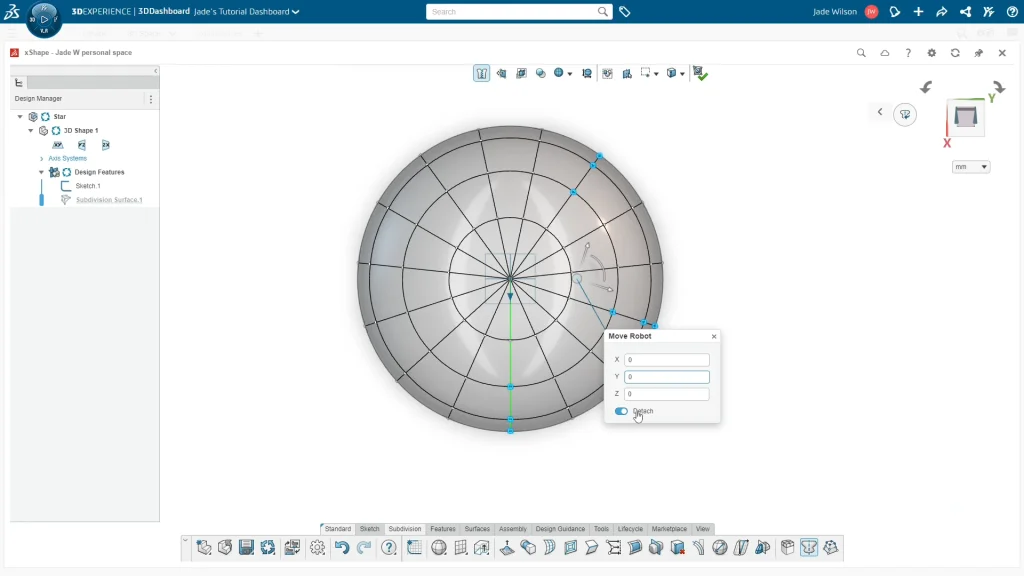
Task: Open the selection box dropdown arrow
Action: coord(657,73)
